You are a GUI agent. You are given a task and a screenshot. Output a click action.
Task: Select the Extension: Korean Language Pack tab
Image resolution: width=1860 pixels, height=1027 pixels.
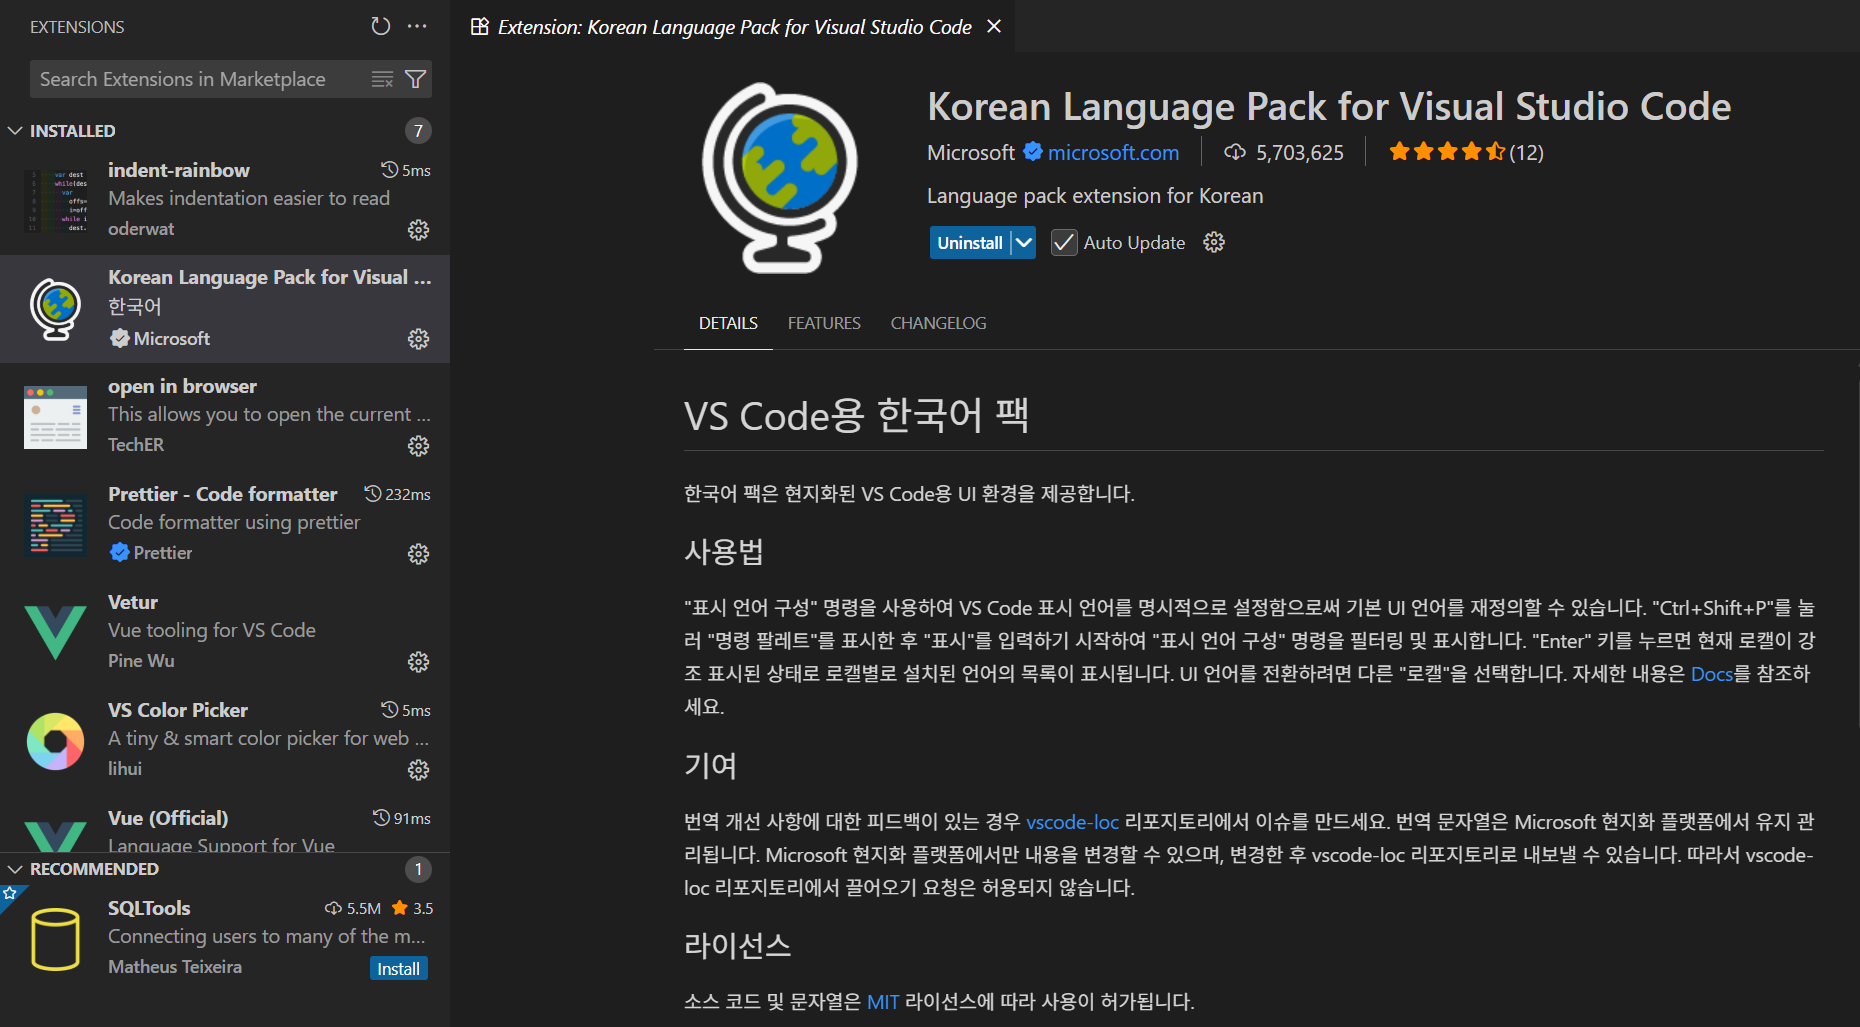coord(734,27)
